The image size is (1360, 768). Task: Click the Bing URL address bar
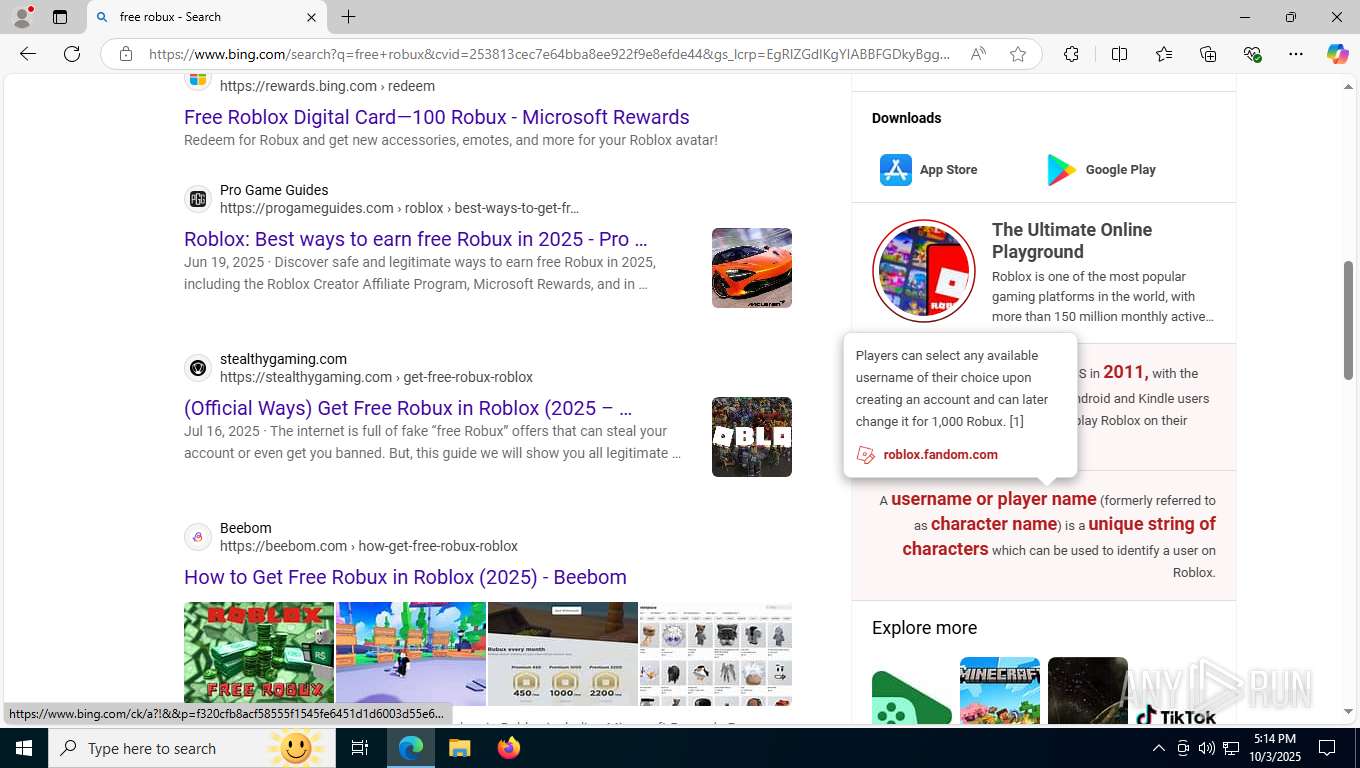[x=549, y=54]
